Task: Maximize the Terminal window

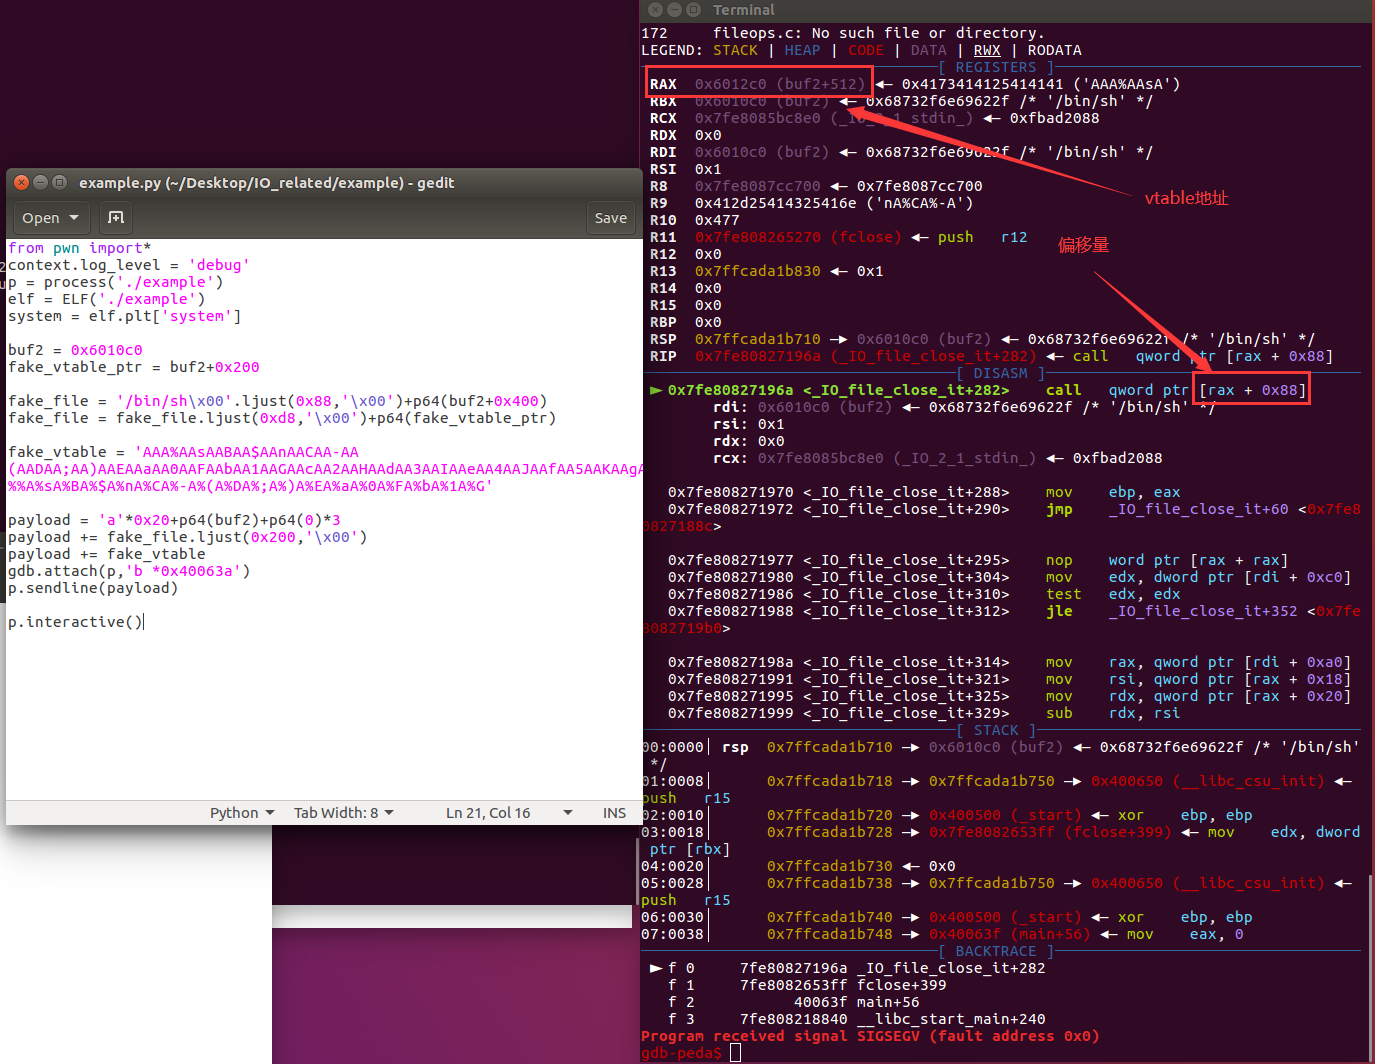Action: click(x=693, y=10)
